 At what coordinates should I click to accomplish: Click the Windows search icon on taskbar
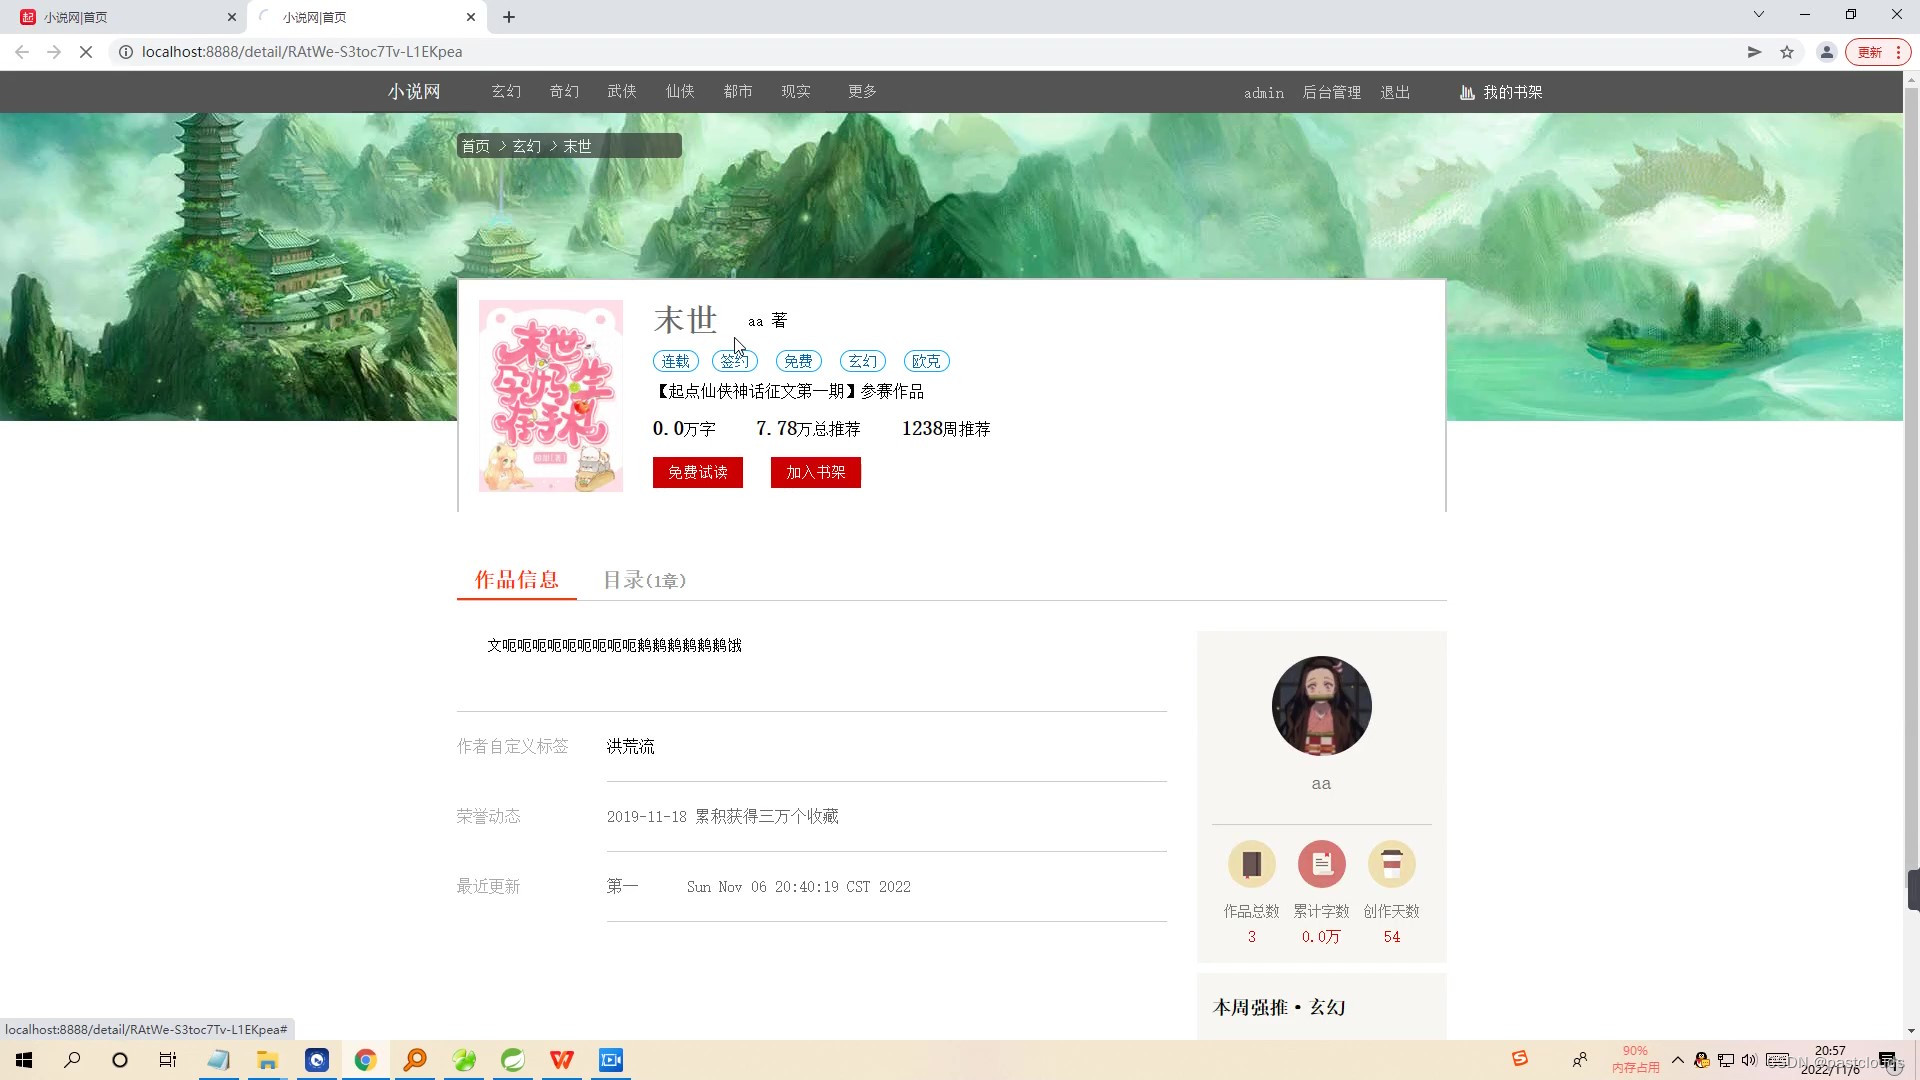point(71,1060)
